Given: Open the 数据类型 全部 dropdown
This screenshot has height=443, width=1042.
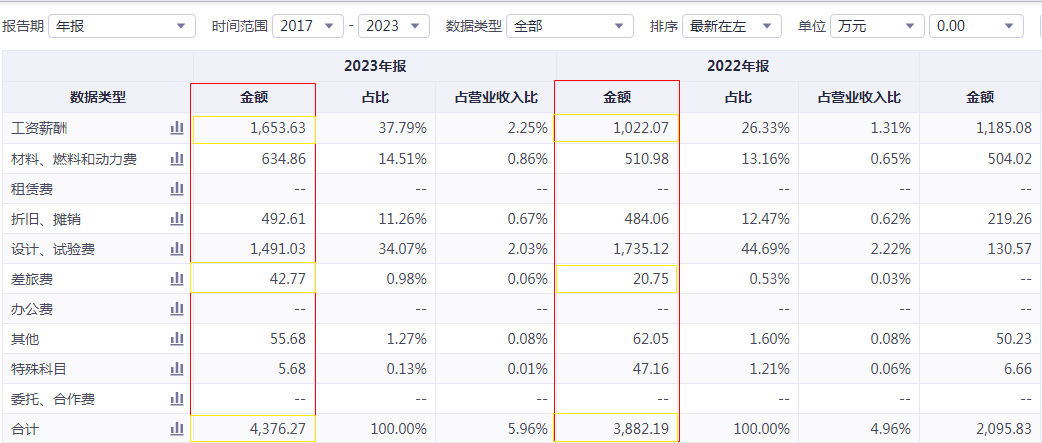Looking at the screenshot, I should pos(570,26).
